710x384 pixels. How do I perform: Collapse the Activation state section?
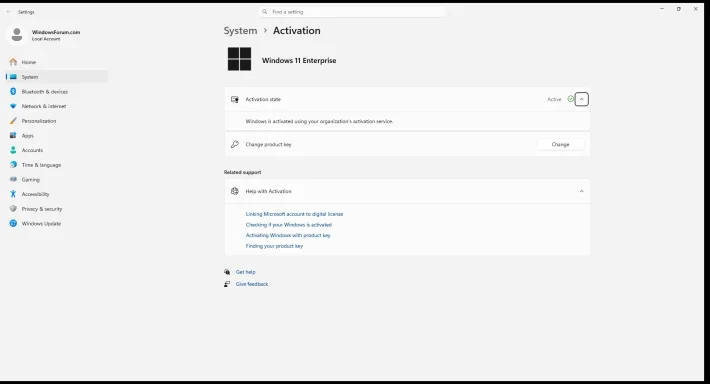[x=581, y=99]
